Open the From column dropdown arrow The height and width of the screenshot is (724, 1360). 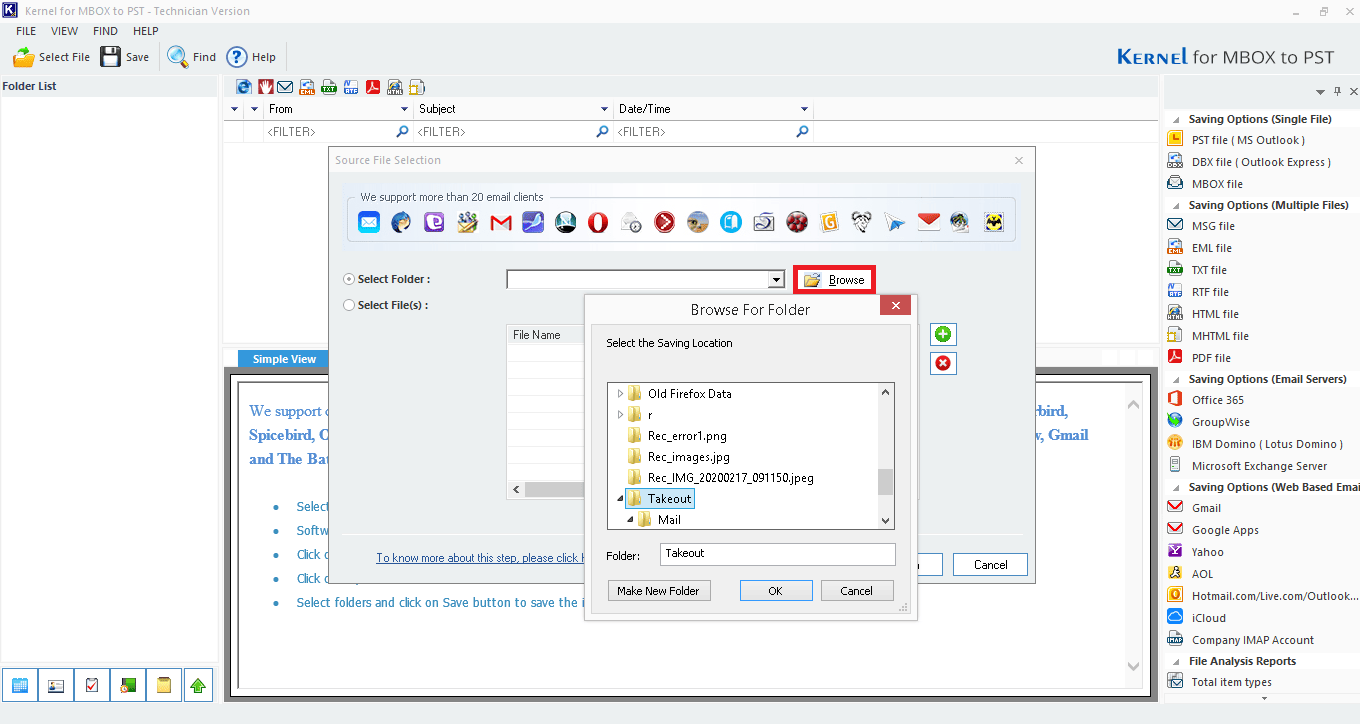(x=404, y=109)
